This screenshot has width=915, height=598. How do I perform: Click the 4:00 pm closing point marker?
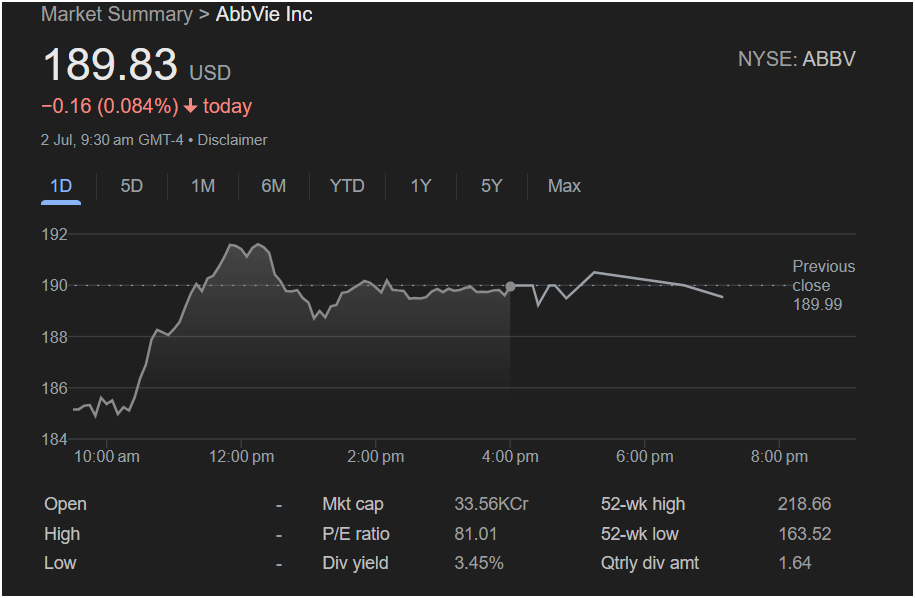(x=510, y=286)
